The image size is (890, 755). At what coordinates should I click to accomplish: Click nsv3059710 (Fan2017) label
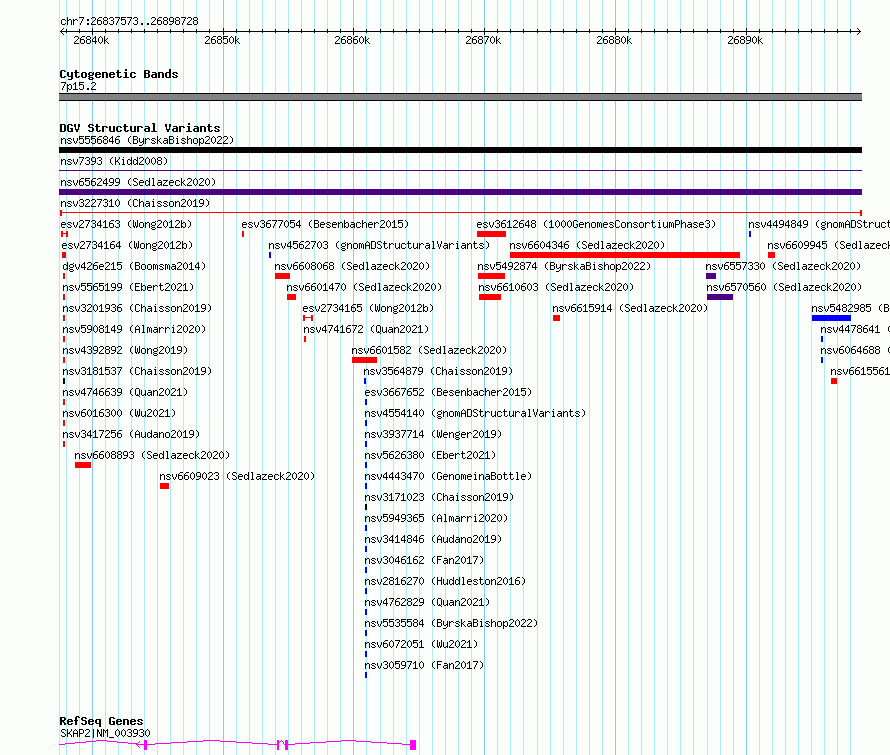pyautogui.click(x=424, y=665)
